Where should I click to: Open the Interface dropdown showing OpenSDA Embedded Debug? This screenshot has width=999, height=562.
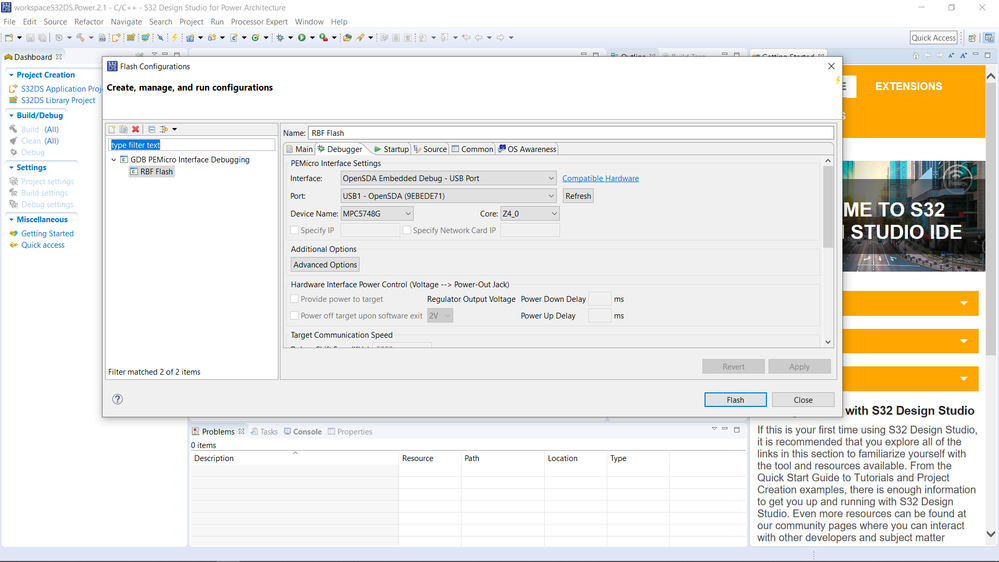(x=449, y=178)
